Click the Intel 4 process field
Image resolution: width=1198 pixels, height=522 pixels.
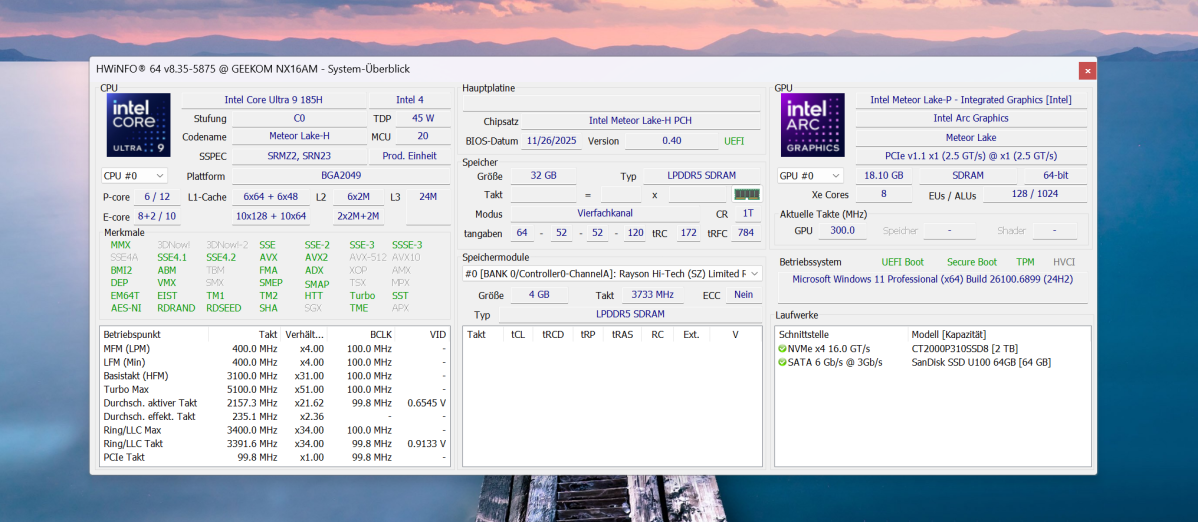[410, 100]
